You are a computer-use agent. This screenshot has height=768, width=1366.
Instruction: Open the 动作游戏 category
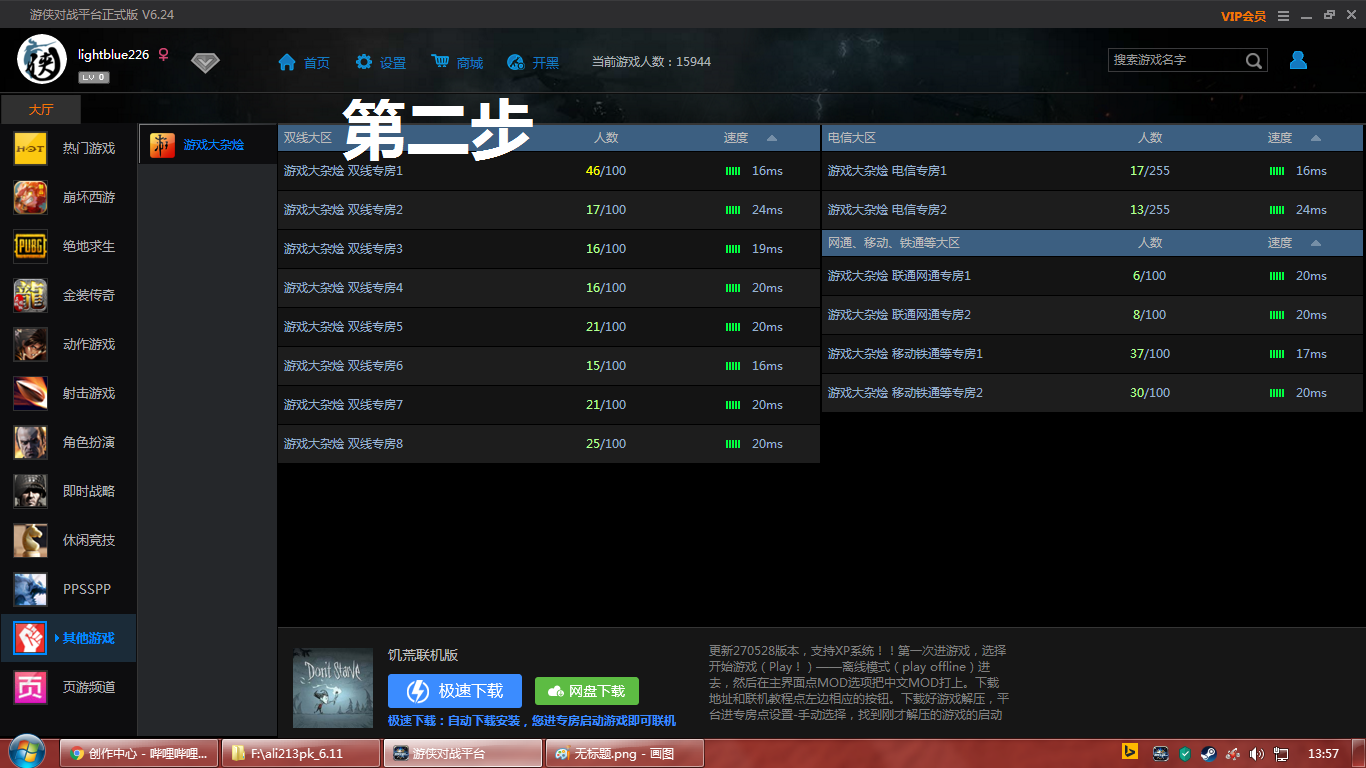tap(68, 344)
